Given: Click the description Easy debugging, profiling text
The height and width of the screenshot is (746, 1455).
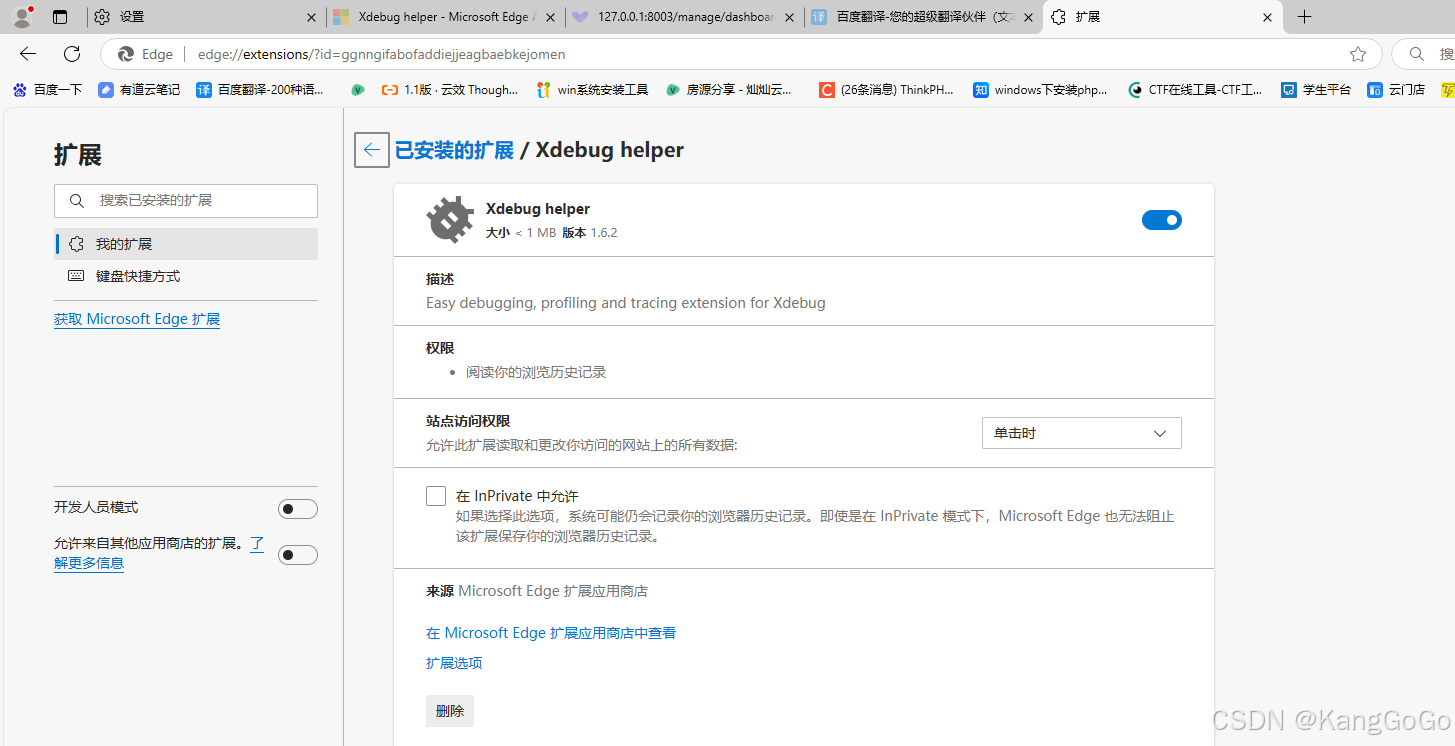Looking at the screenshot, I should pyautogui.click(x=626, y=303).
